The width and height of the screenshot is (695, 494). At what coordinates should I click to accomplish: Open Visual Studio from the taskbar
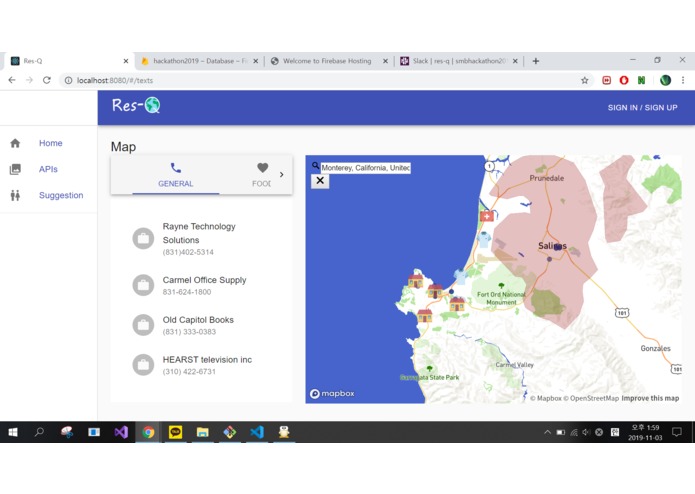[121, 432]
